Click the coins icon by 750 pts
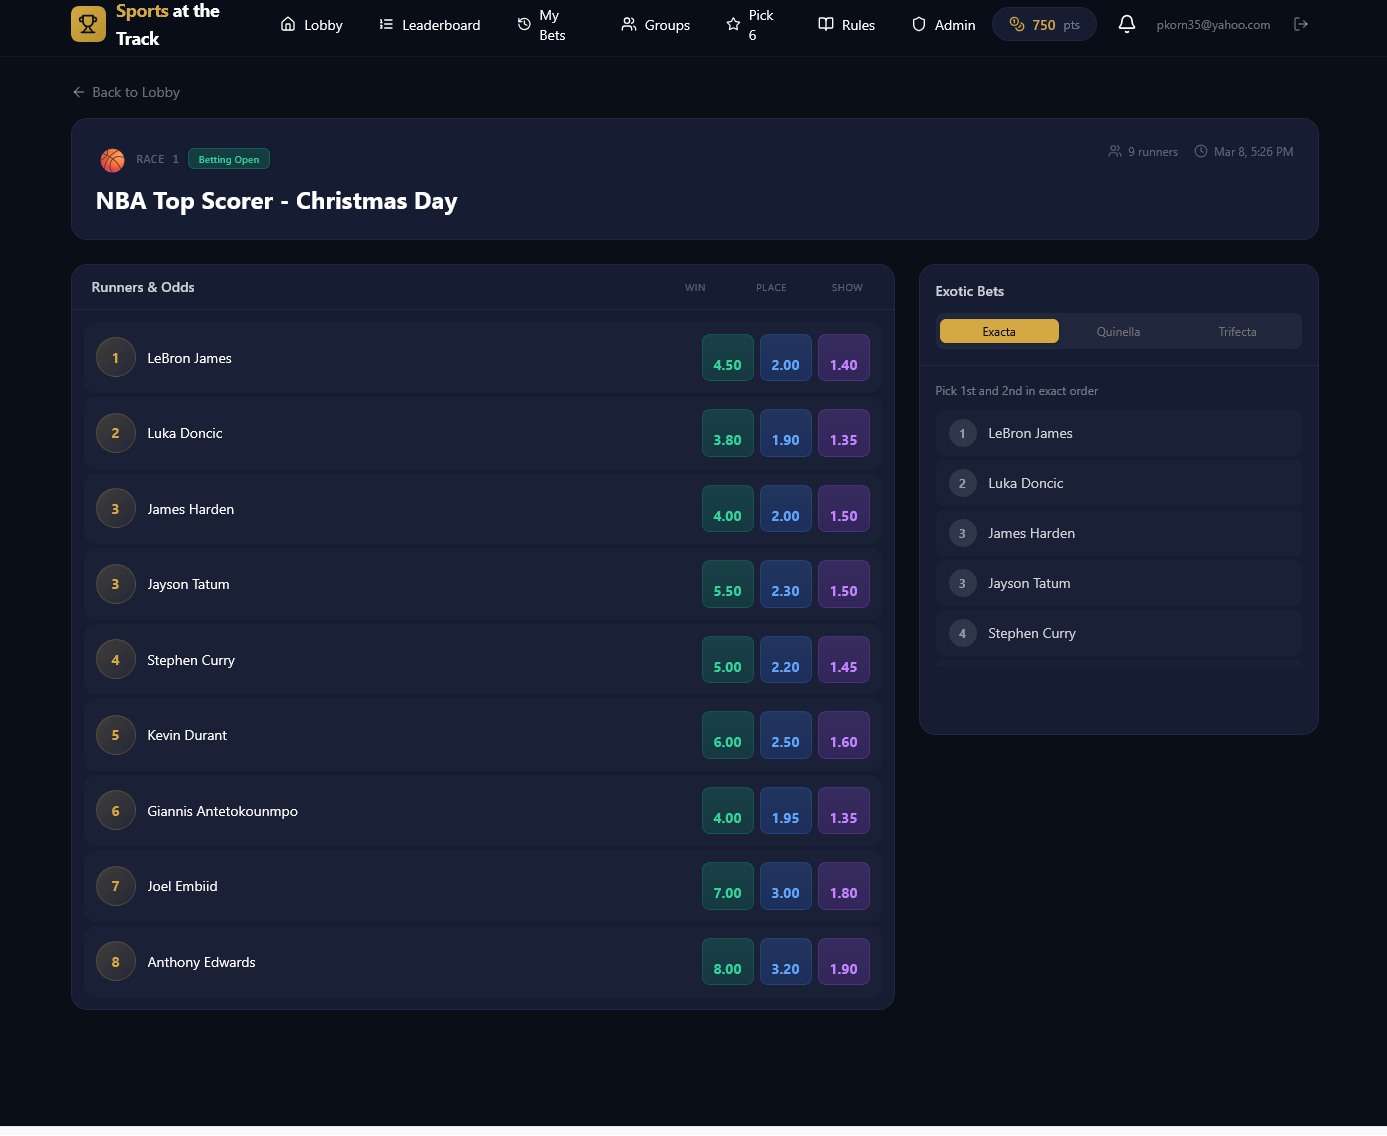Viewport: 1387px width, 1136px height. tap(1017, 24)
